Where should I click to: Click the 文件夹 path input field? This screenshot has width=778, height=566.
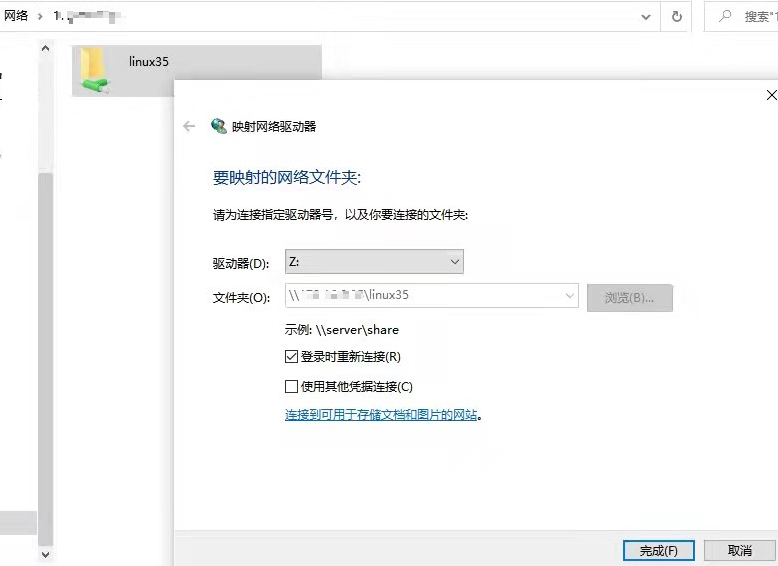[425, 296]
